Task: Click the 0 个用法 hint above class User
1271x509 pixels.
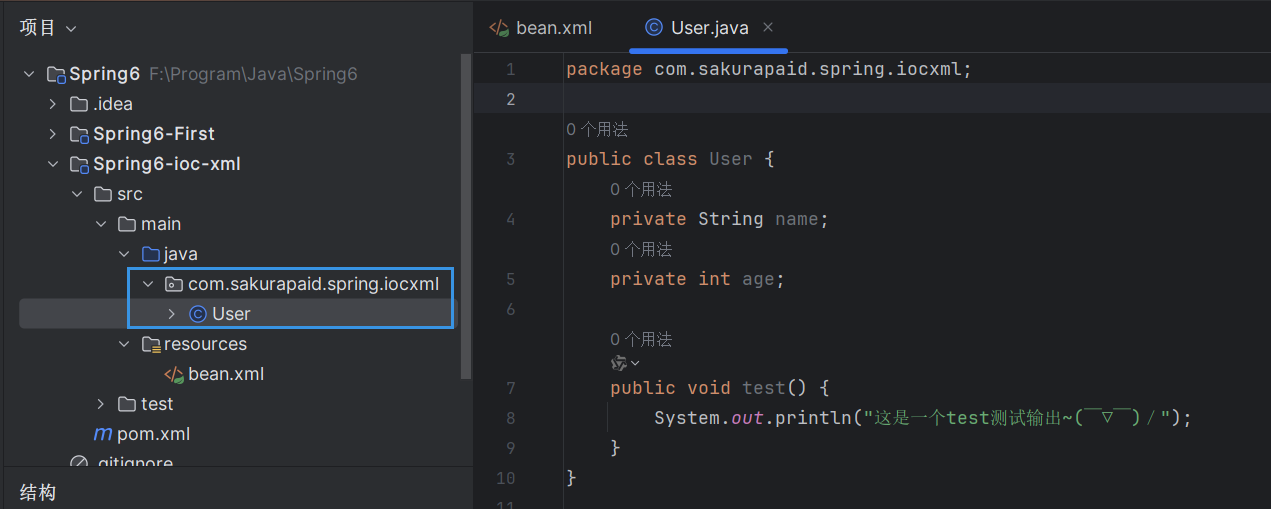Action: (597, 129)
